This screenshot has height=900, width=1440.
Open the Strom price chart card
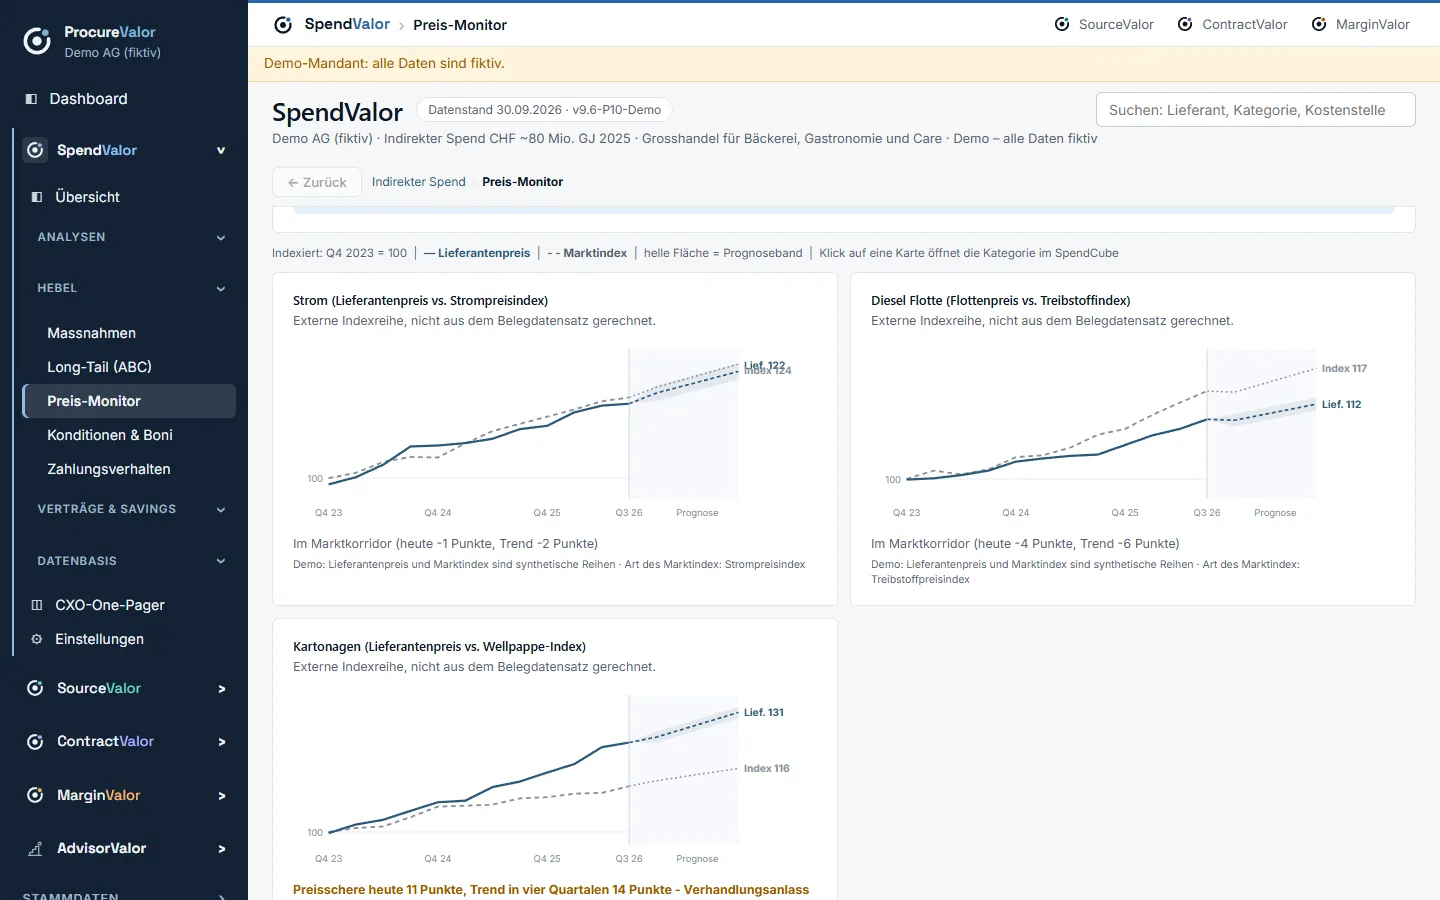[555, 439]
